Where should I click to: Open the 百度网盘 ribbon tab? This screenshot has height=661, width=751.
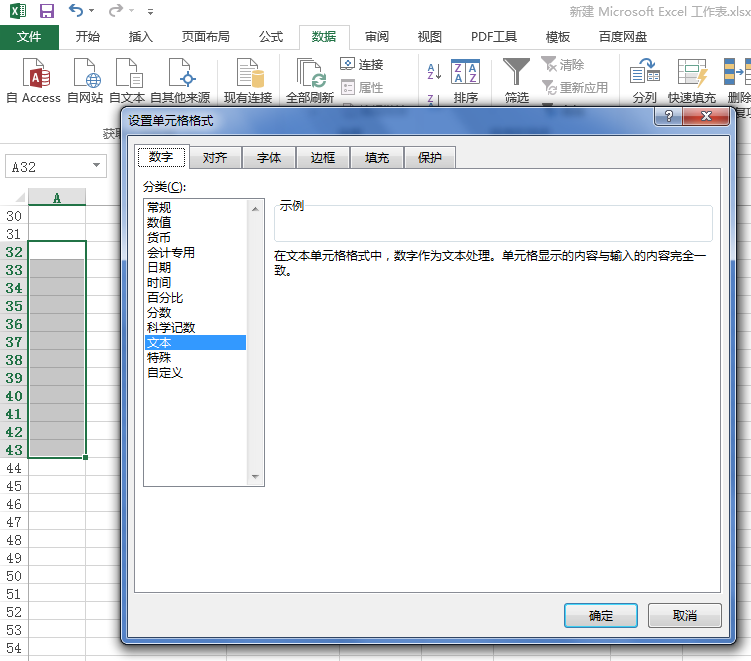[623, 37]
